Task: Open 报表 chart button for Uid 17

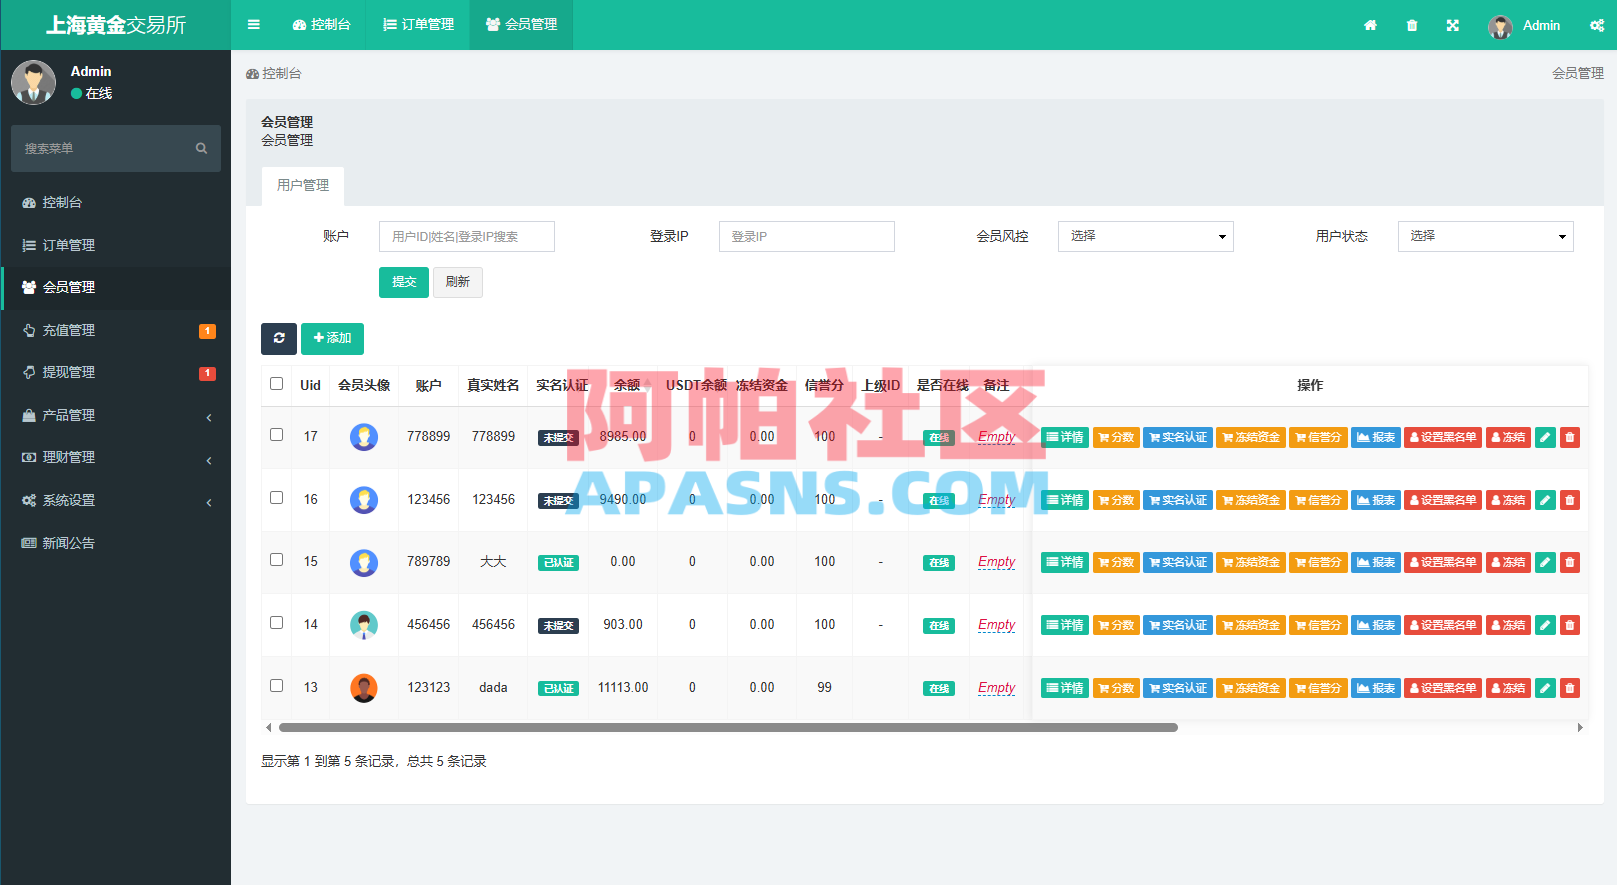Action: point(1376,437)
